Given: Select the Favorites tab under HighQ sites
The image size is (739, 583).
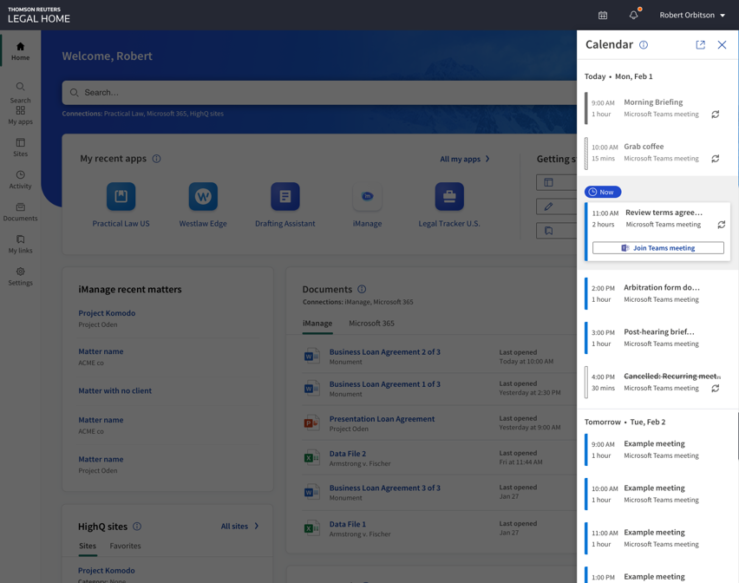Looking at the screenshot, I should click(x=125, y=546).
